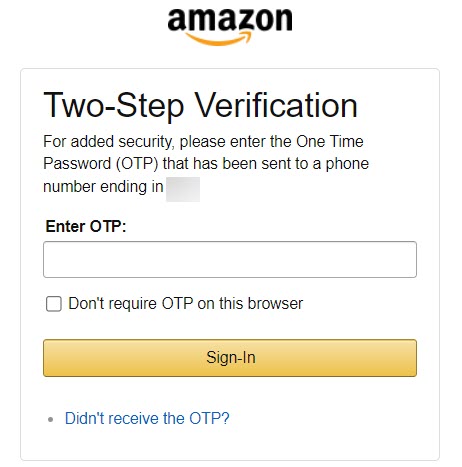Click the "For added security" text line
This screenshot has width=462, height=467.
pyautogui.click(x=203, y=142)
